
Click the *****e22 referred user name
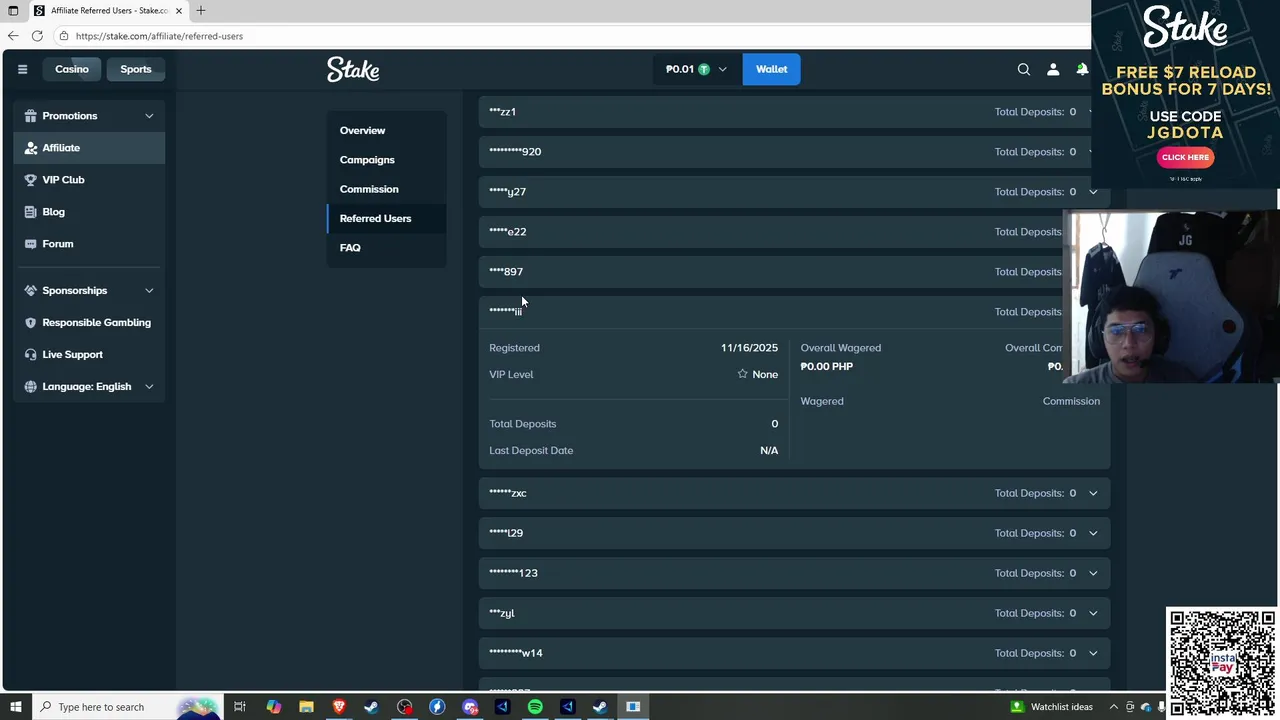(x=507, y=232)
